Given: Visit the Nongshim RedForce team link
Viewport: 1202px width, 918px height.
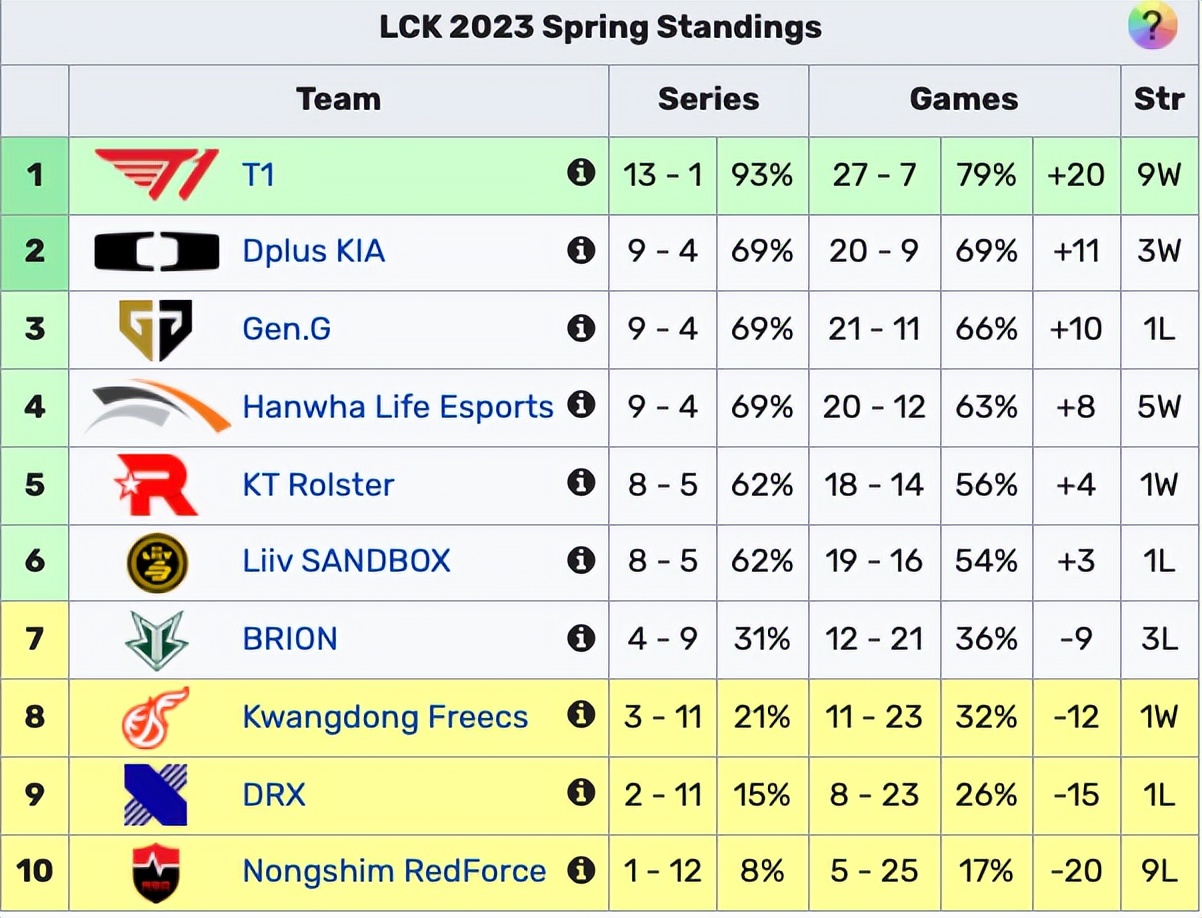Looking at the screenshot, I should (394, 872).
